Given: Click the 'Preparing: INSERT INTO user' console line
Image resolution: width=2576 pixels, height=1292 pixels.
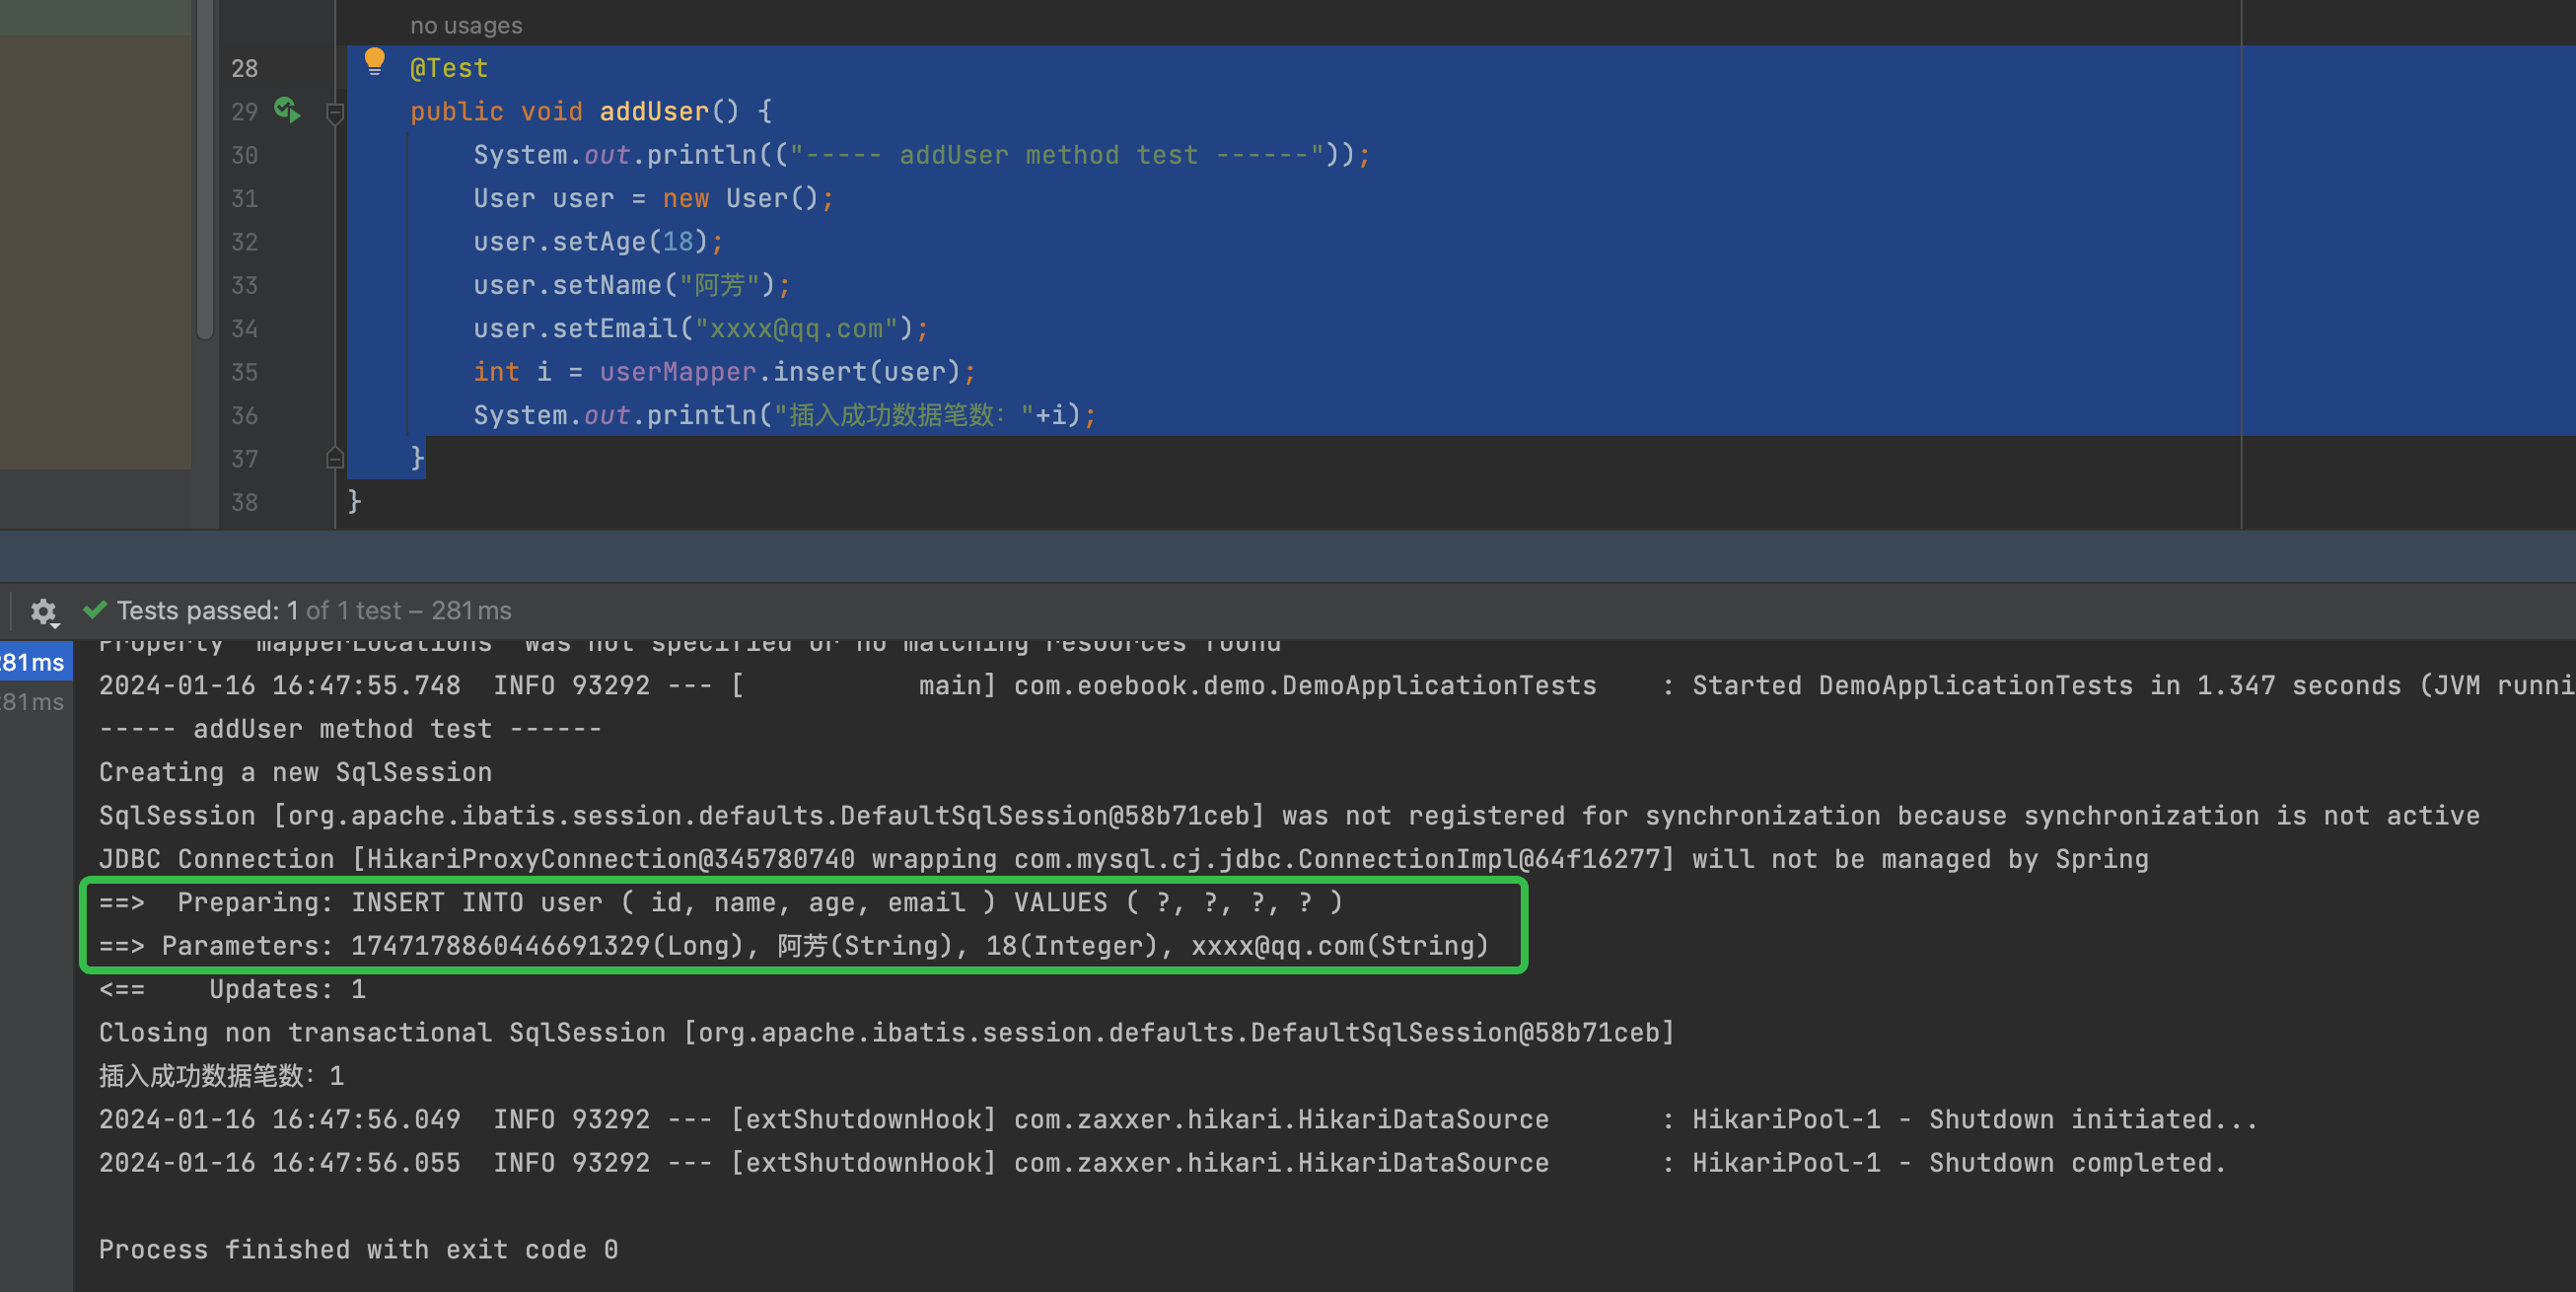Looking at the screenshot, I should (x=720, y=902).
